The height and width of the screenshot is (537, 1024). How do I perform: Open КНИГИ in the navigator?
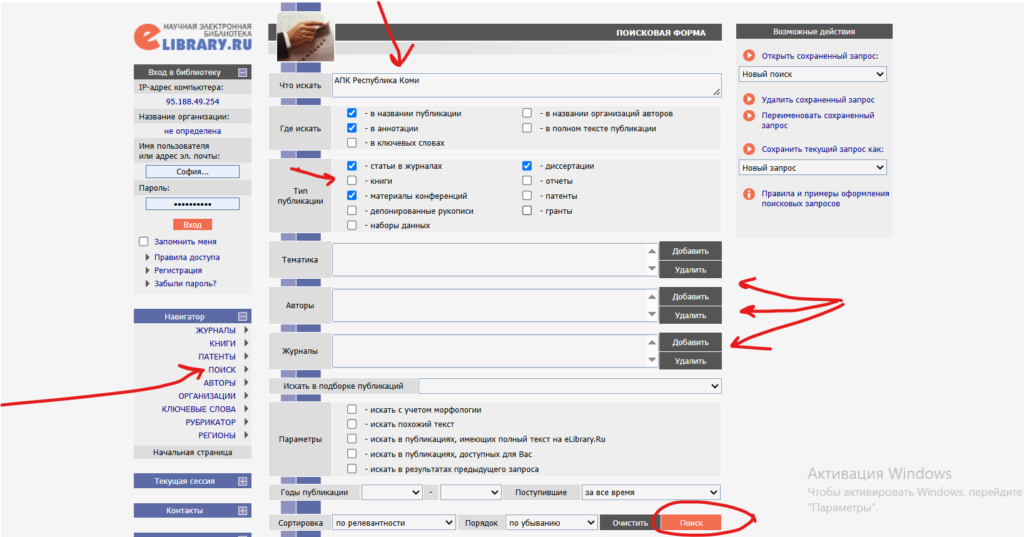[x=222, y=344]
